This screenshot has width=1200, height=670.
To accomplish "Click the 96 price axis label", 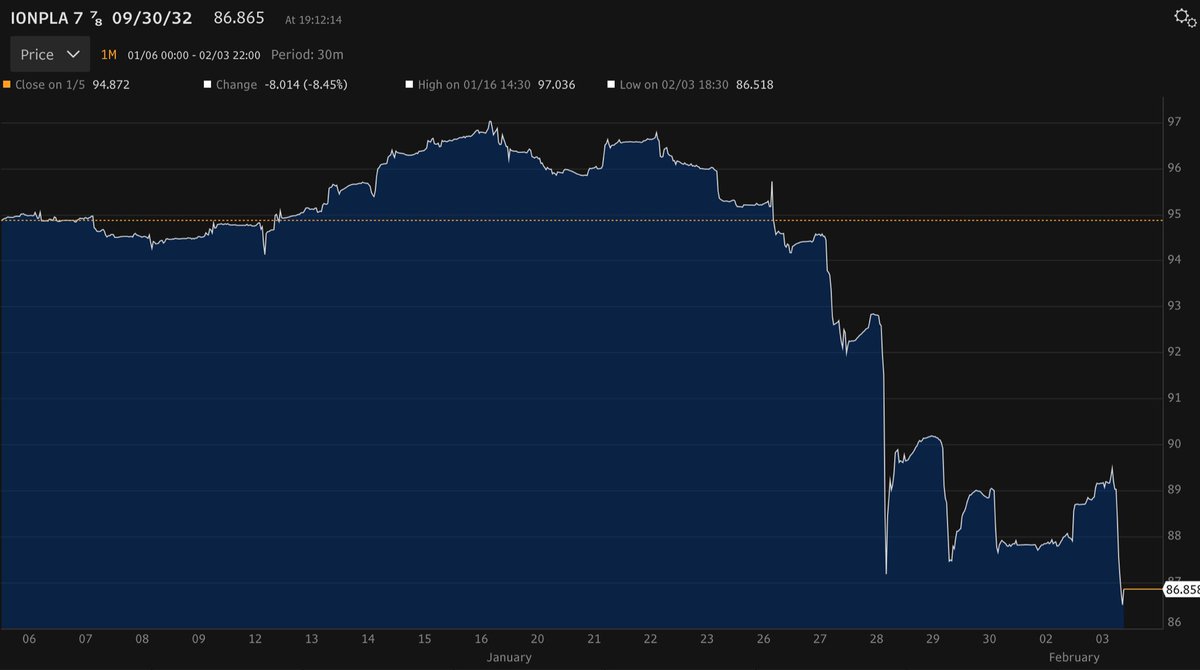I will click(1175, 168).
